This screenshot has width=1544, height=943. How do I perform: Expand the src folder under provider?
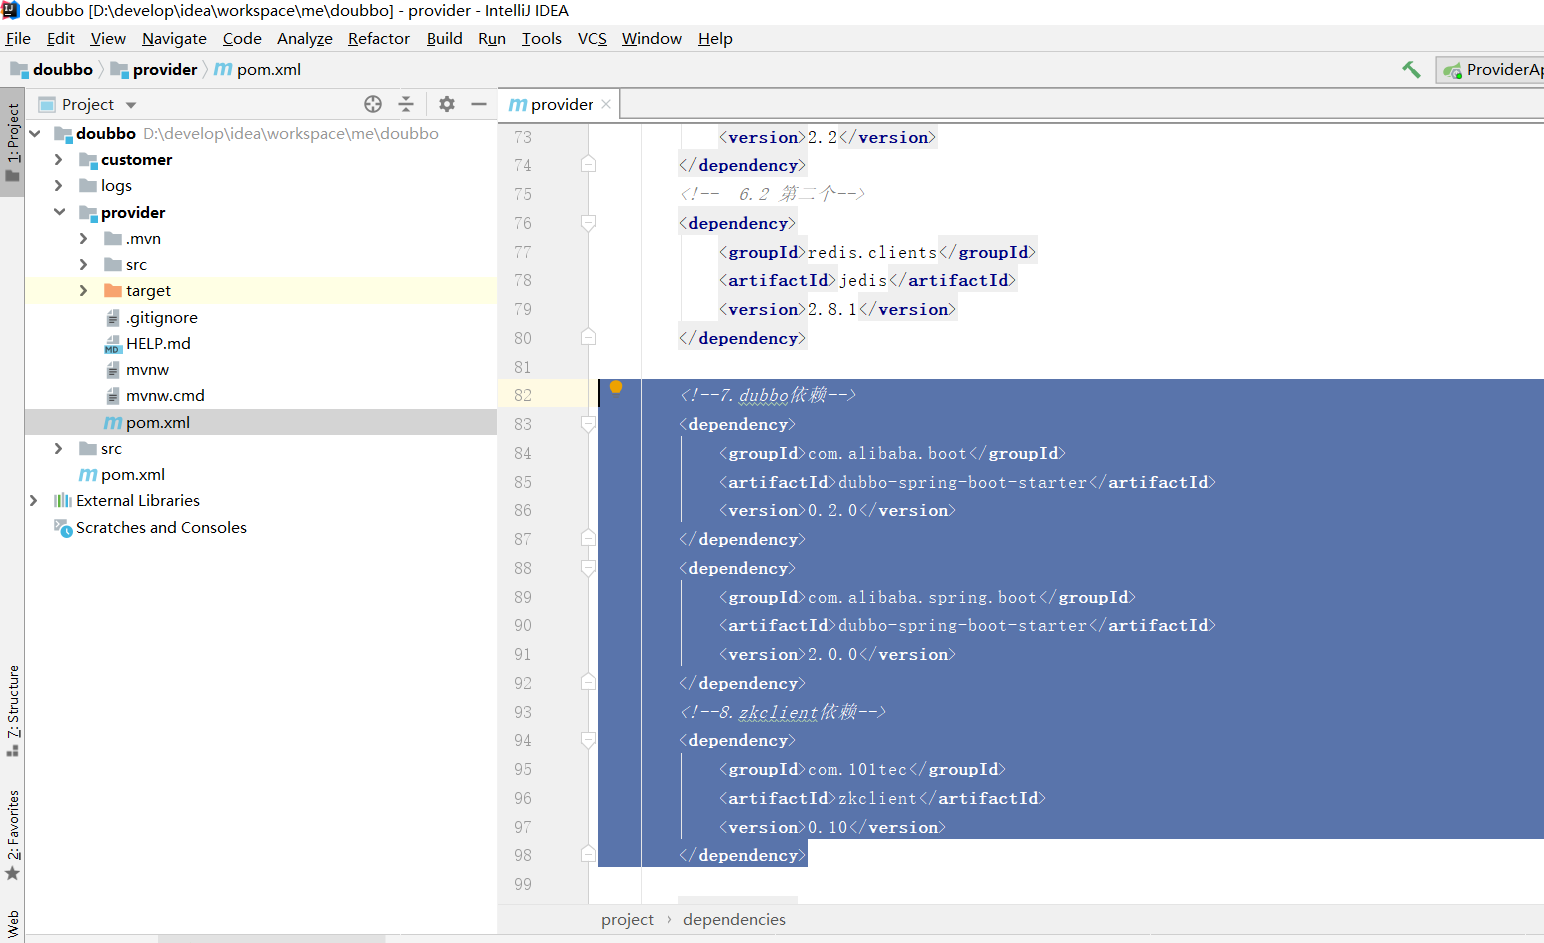pos(83,264)
